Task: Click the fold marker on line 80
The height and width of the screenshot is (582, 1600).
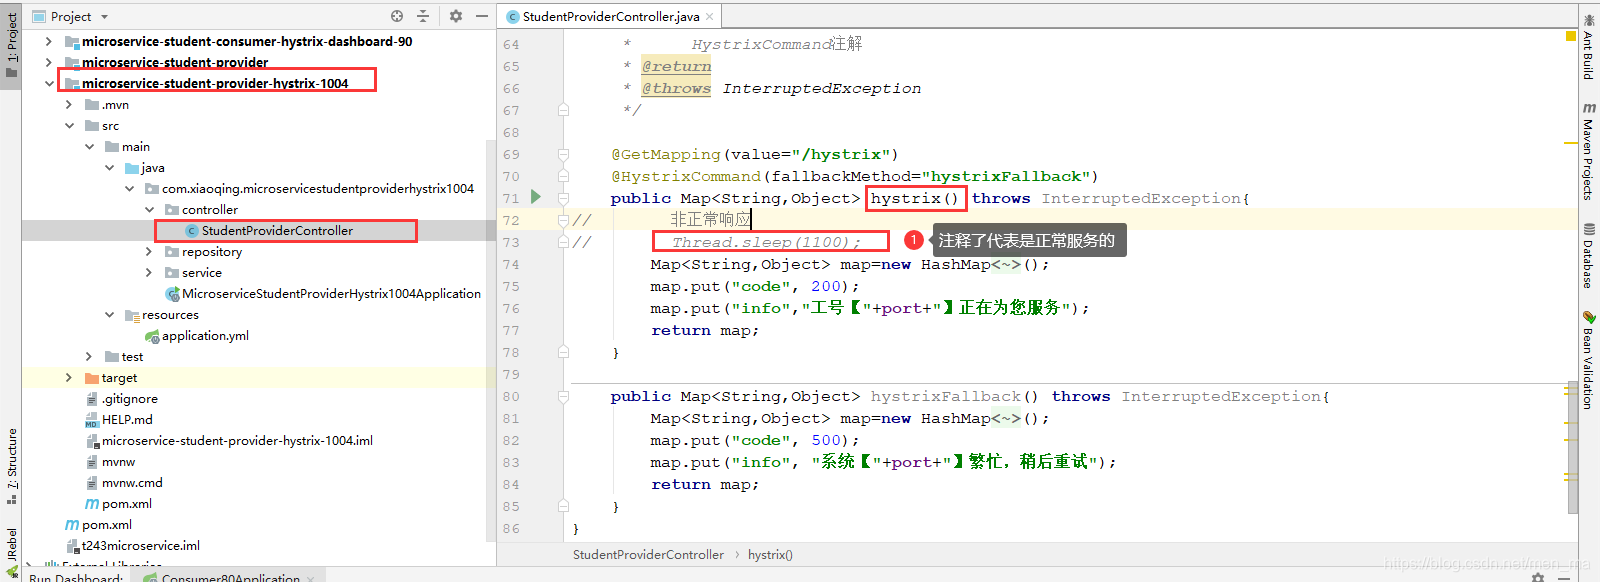Action: [x=563, y=396]
